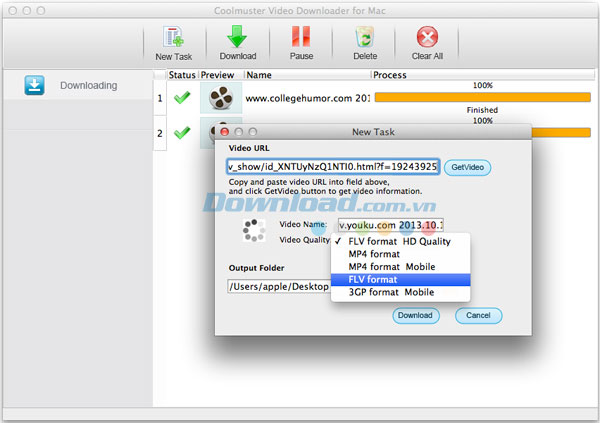The image size is (600, 423).
Task: Click the Finished status text in row 1
Action: tap(482, 110)
